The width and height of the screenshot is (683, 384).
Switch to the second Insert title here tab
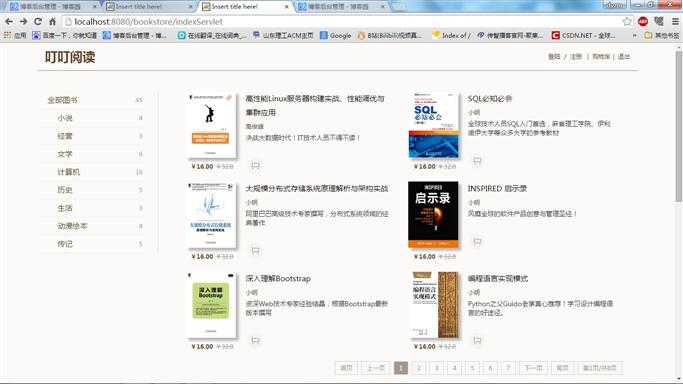[149, 7]
